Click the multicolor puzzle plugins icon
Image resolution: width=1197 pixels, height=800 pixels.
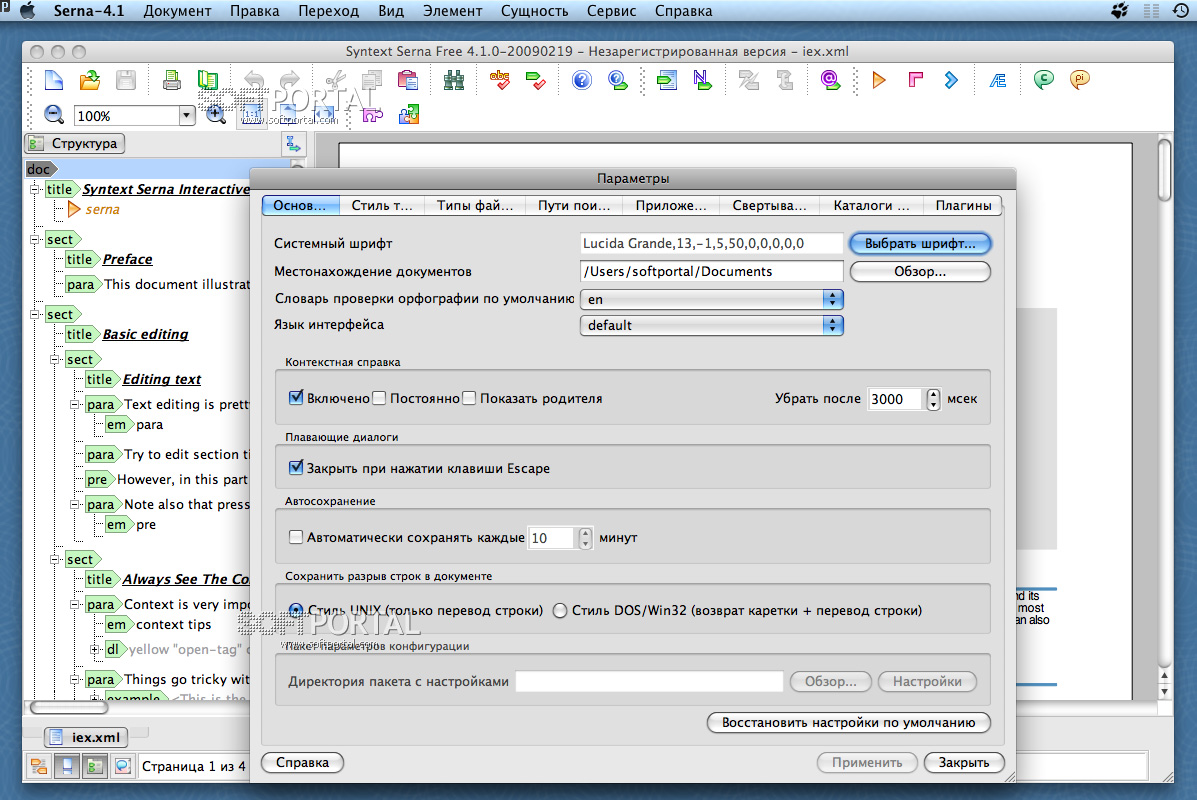pyautogui.click(x=409, y=115)
